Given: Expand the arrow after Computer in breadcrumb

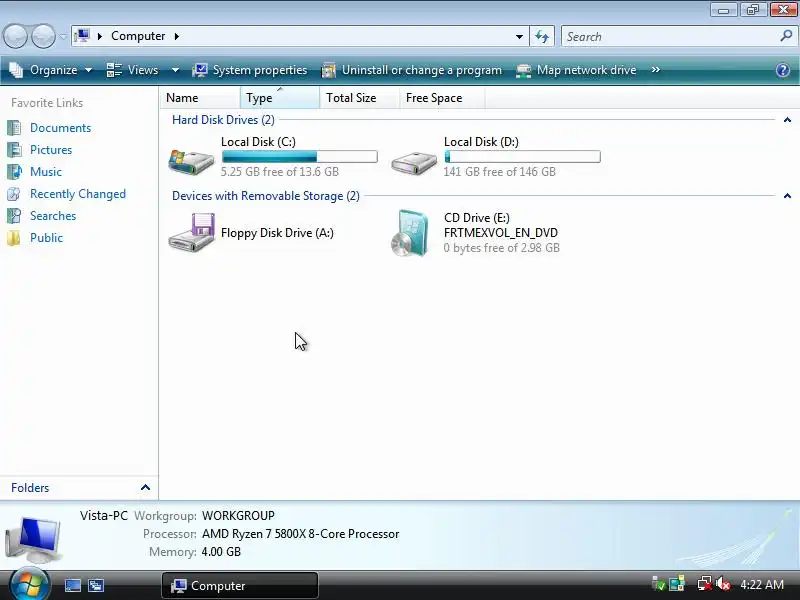Looking at the screenshot, I should (x=177, y=36).
